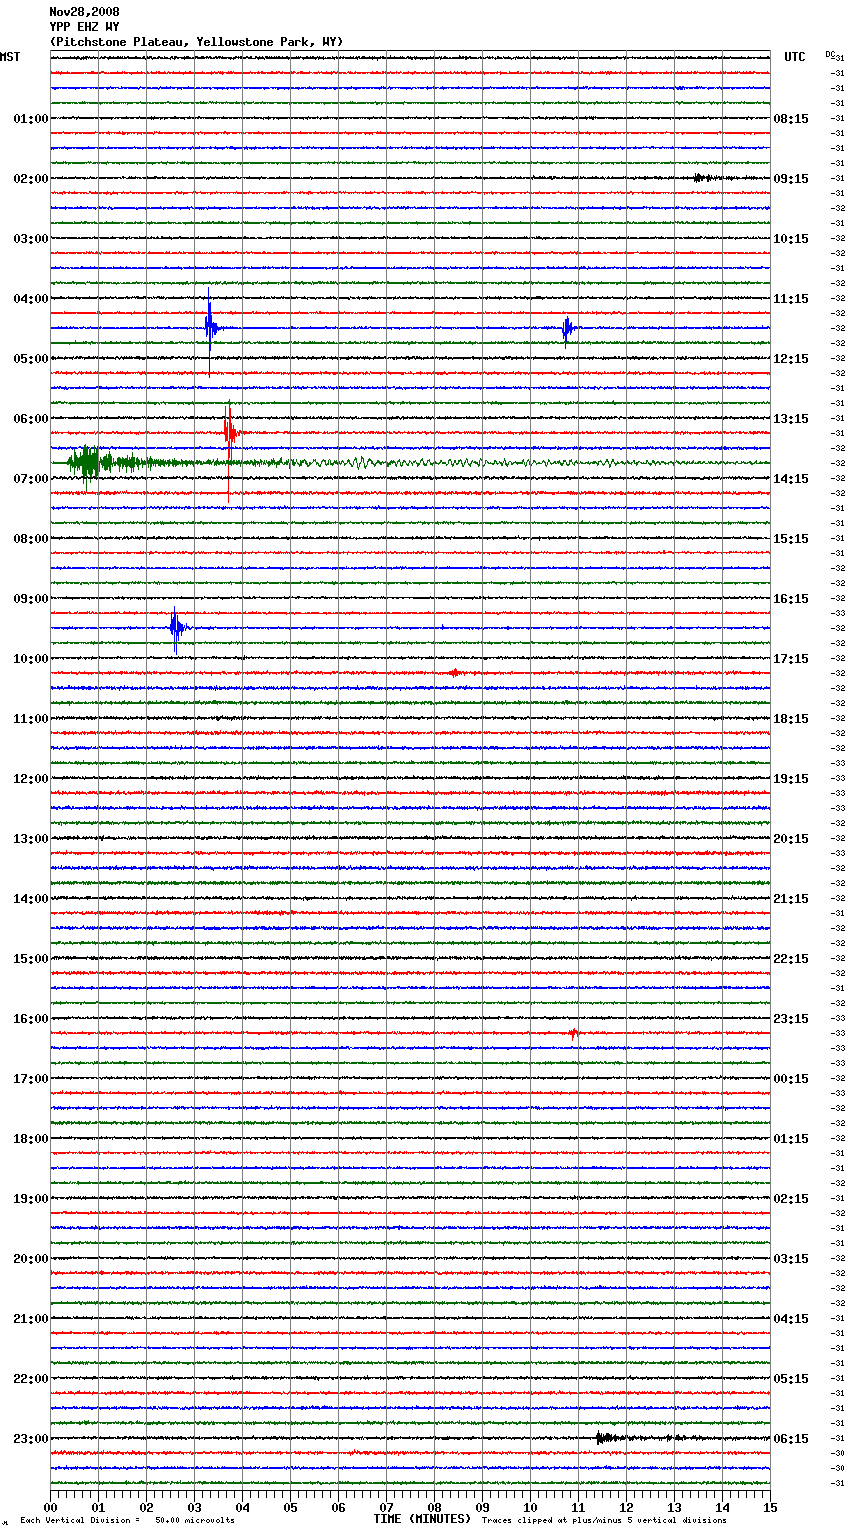Select the 16:15 UTC time label
850x1534 pixels.
[x=791, y=599]
